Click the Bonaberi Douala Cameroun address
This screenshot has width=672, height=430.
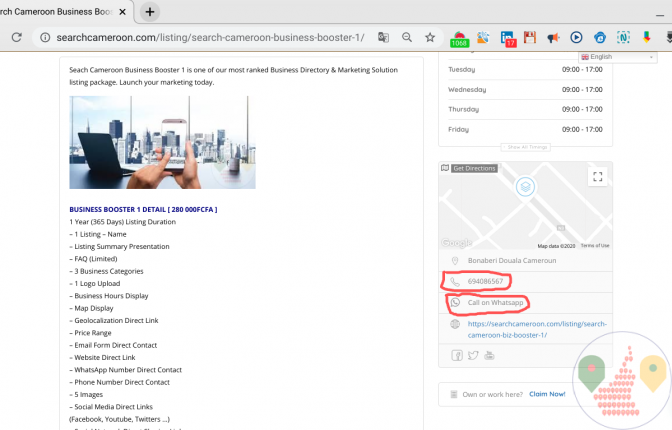point(512,261)
